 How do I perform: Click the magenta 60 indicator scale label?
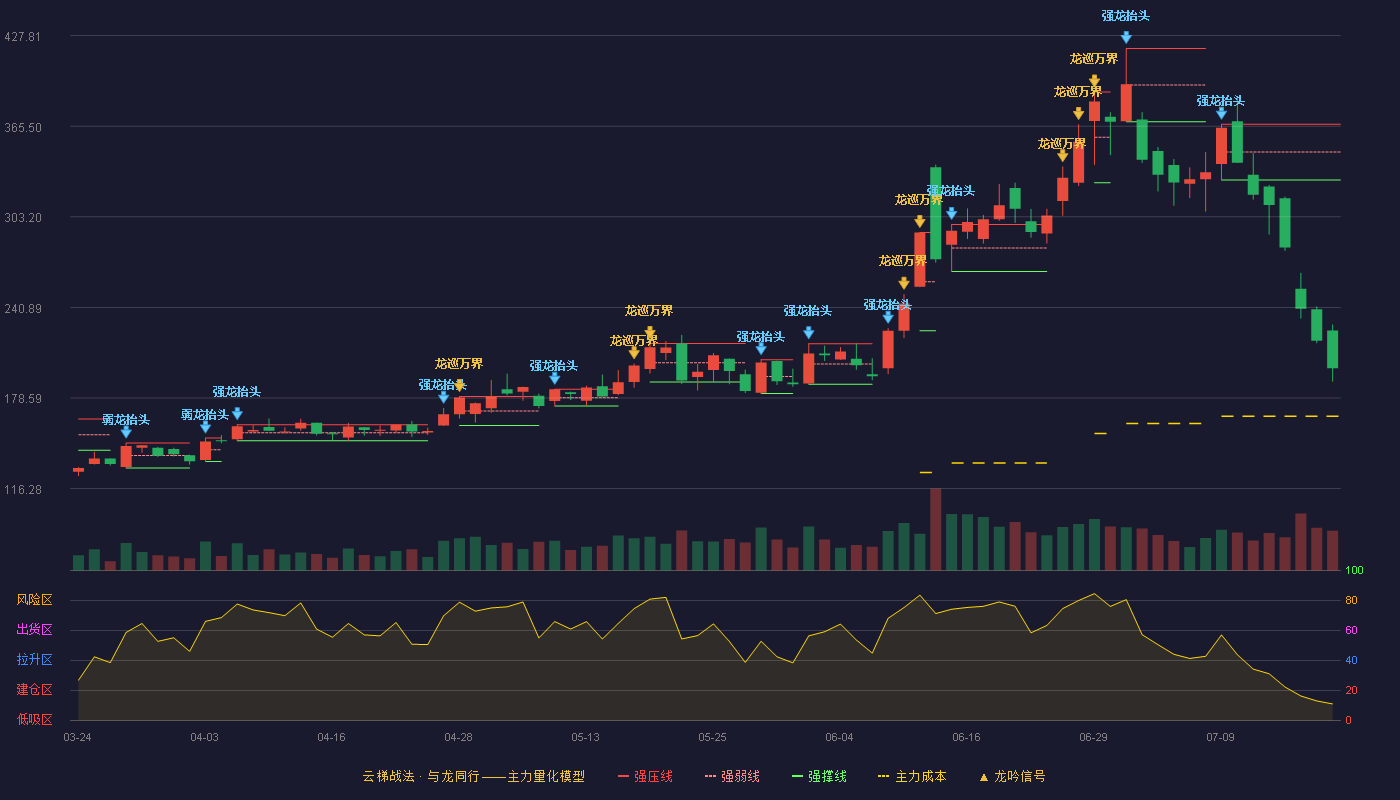[x=1351, y=630]
